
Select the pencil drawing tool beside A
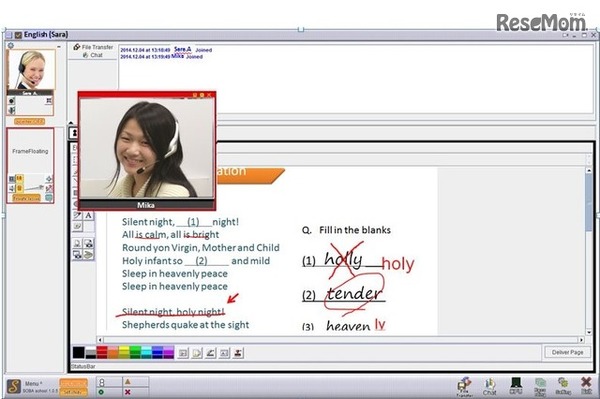point(78,215)
